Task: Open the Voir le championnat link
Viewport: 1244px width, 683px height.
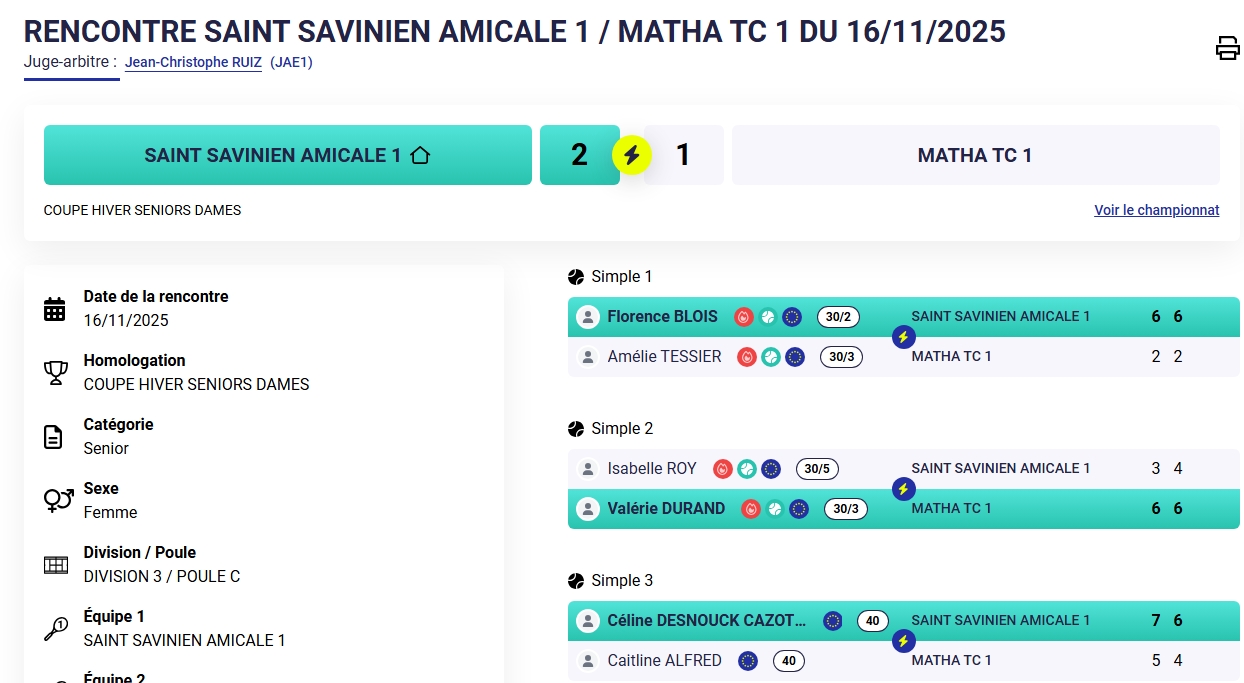Action: [x=1156, y=210]
